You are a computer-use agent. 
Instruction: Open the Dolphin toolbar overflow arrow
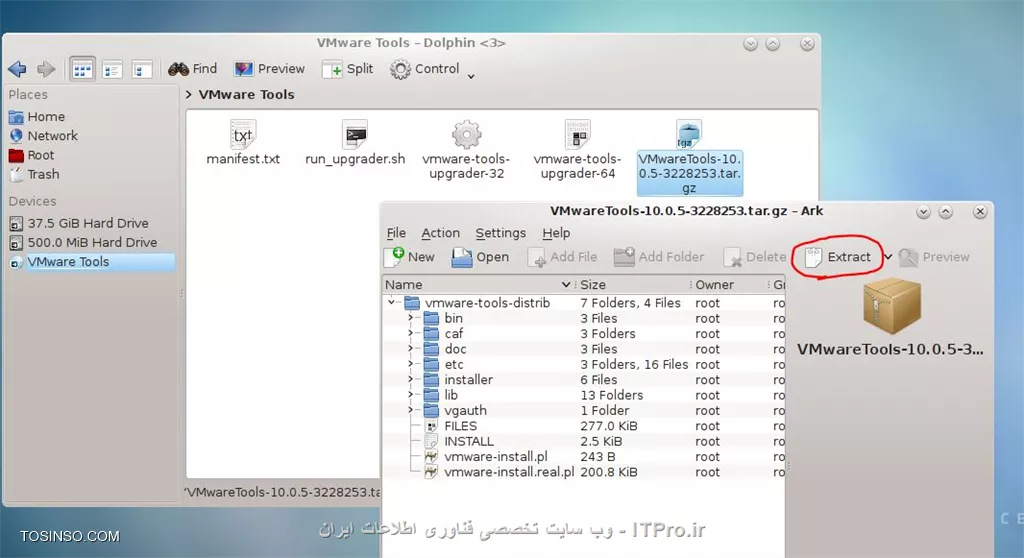(471, 76)
